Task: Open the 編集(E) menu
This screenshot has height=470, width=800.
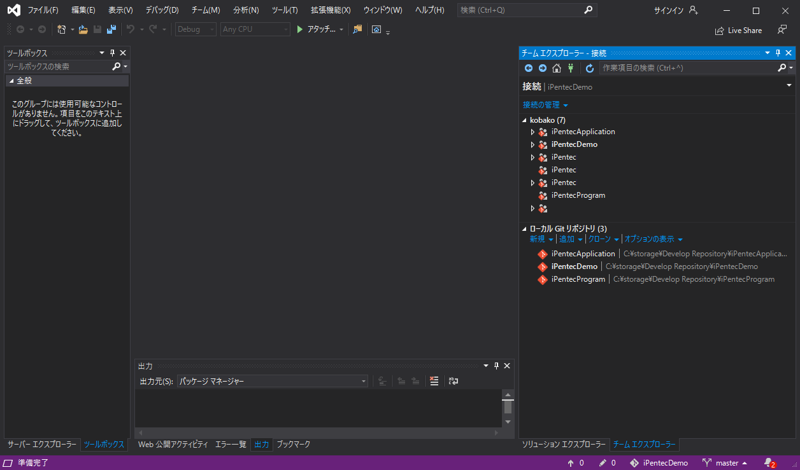Action: [83, 10]
